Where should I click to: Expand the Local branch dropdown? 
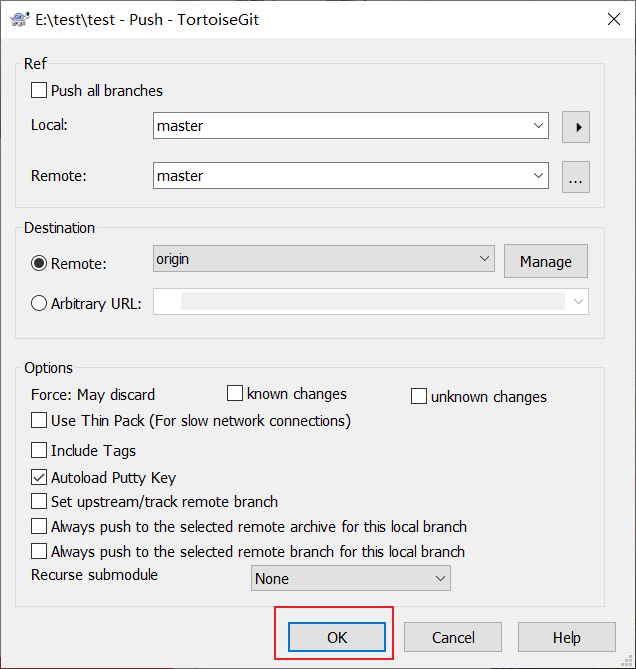click(538, 126)
